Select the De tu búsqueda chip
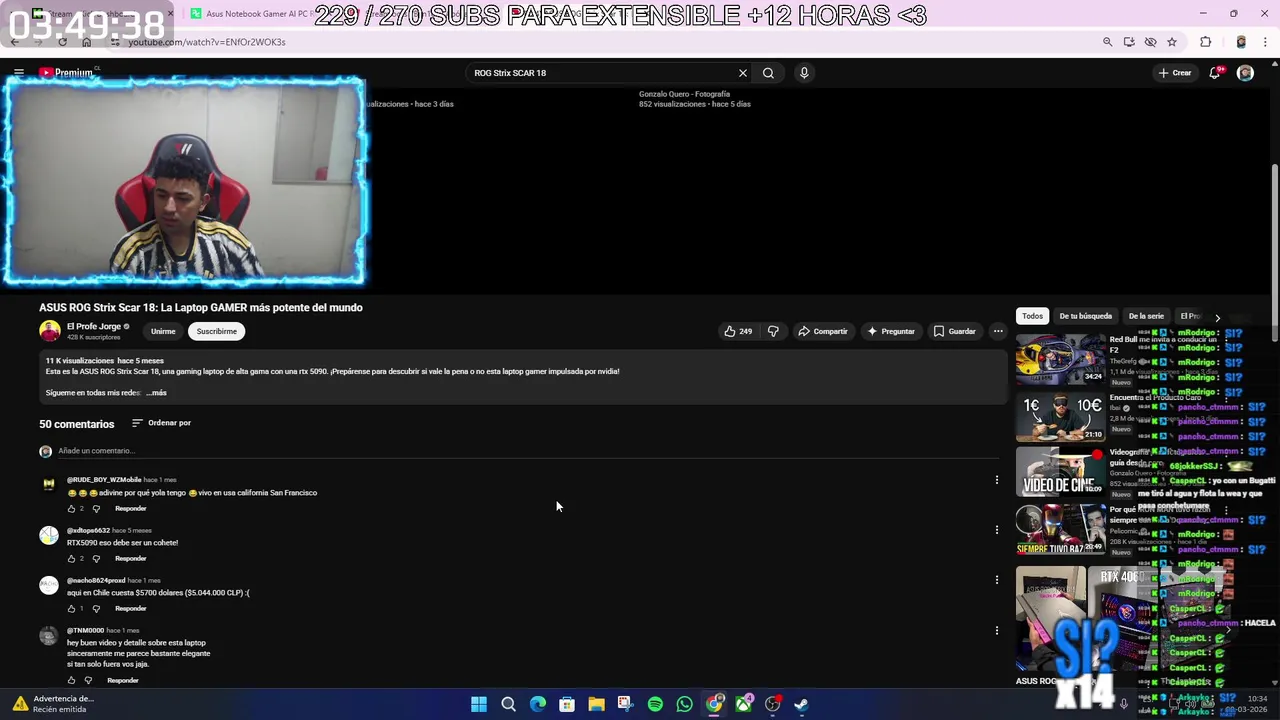 (1085, 316)
